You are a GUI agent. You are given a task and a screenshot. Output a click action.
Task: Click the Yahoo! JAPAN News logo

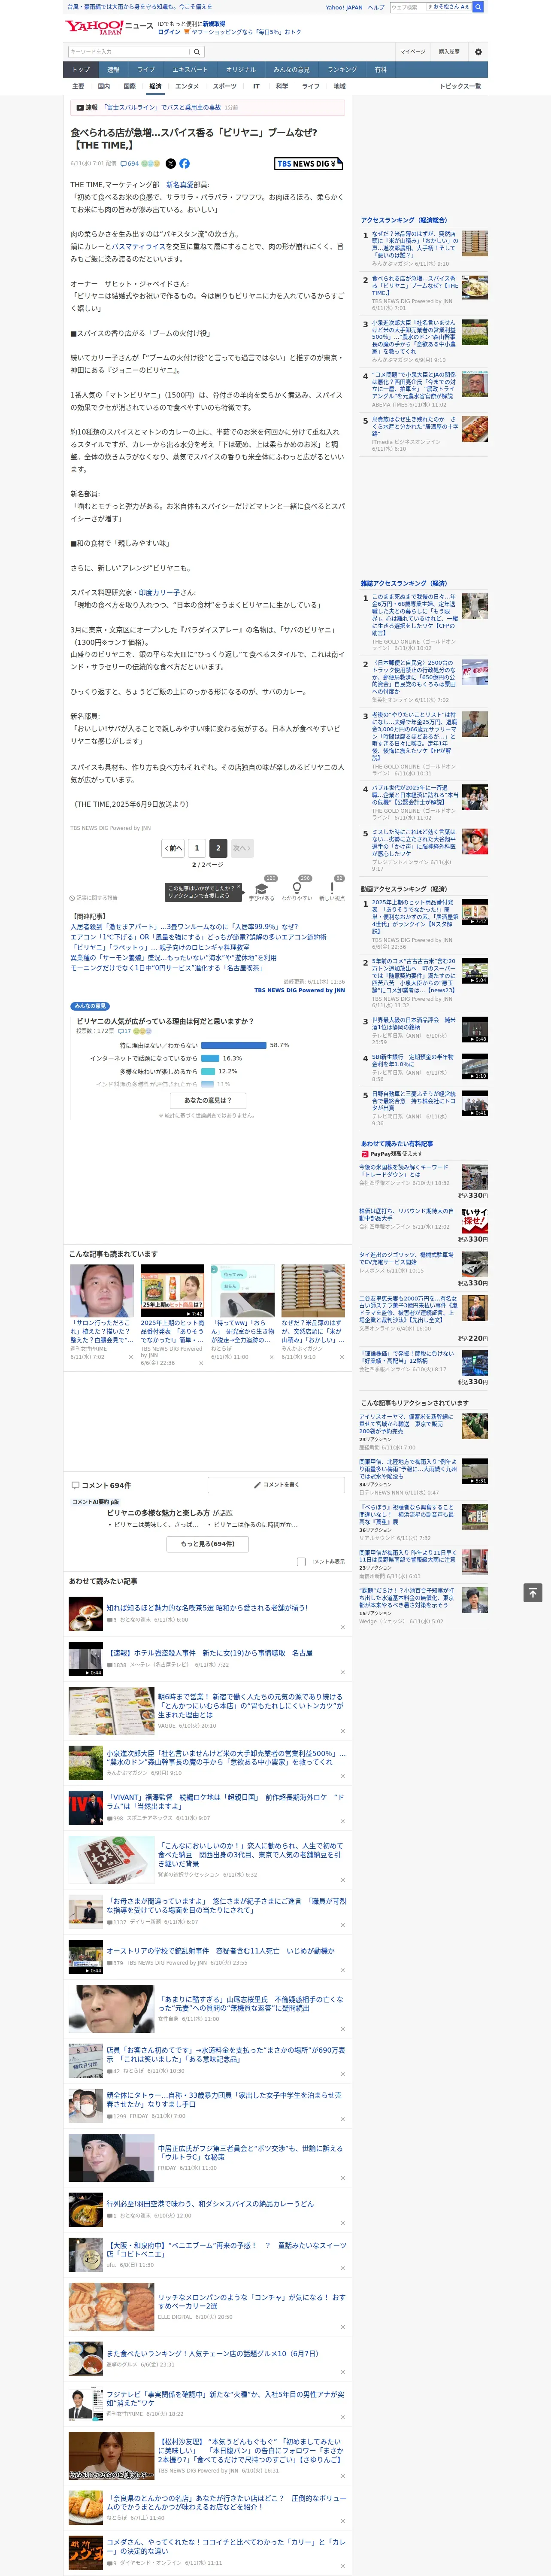(x=109, y=27)
